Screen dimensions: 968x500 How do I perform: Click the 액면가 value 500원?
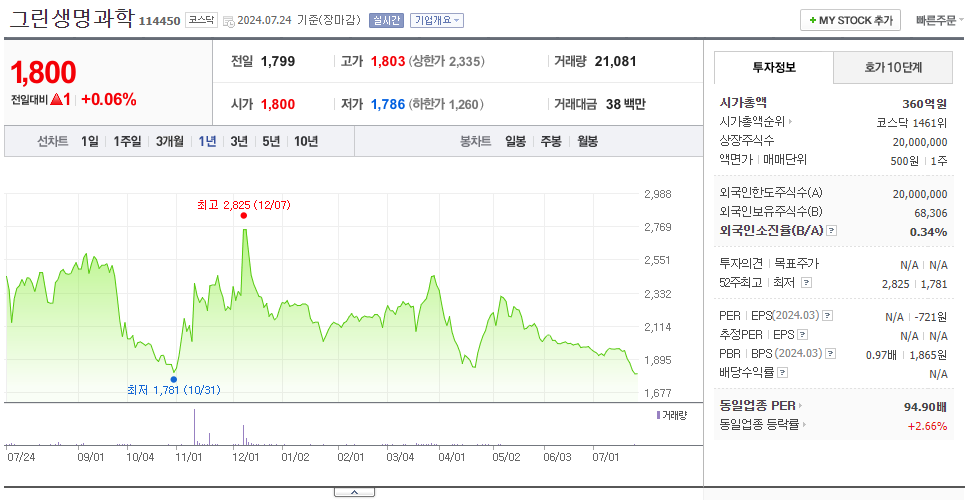point(906,160)
